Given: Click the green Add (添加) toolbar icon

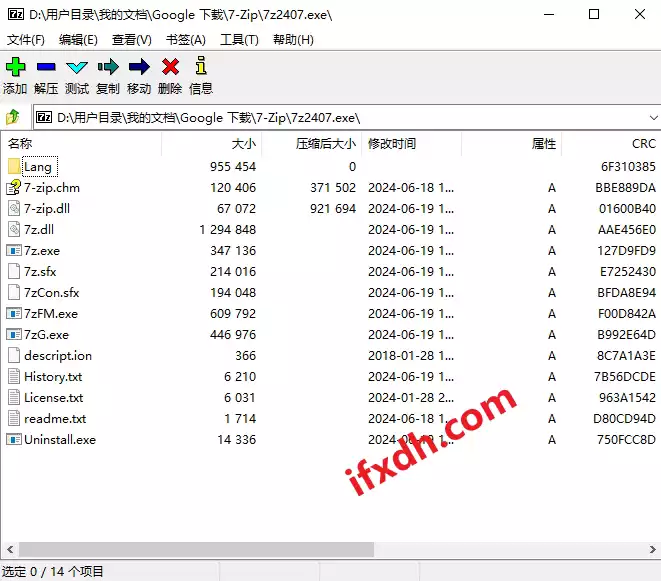Looking at the screenshot, I should pyautogui.click(x=16, y=67).
